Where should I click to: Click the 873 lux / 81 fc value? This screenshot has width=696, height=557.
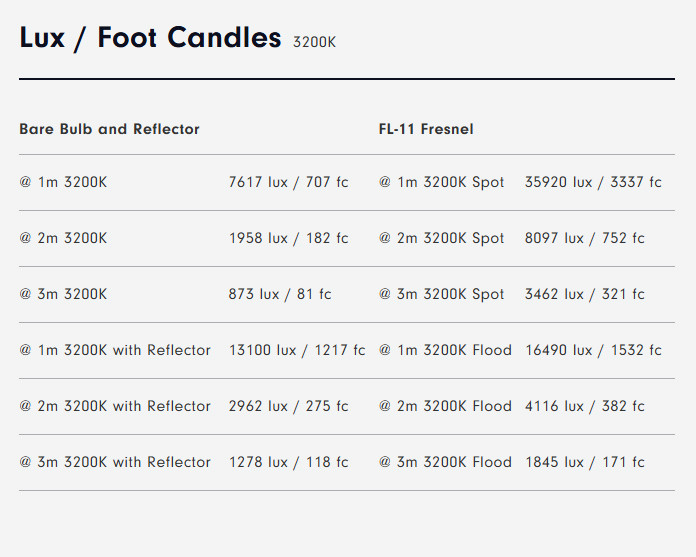pyautogui.click(x=280, y=294)
